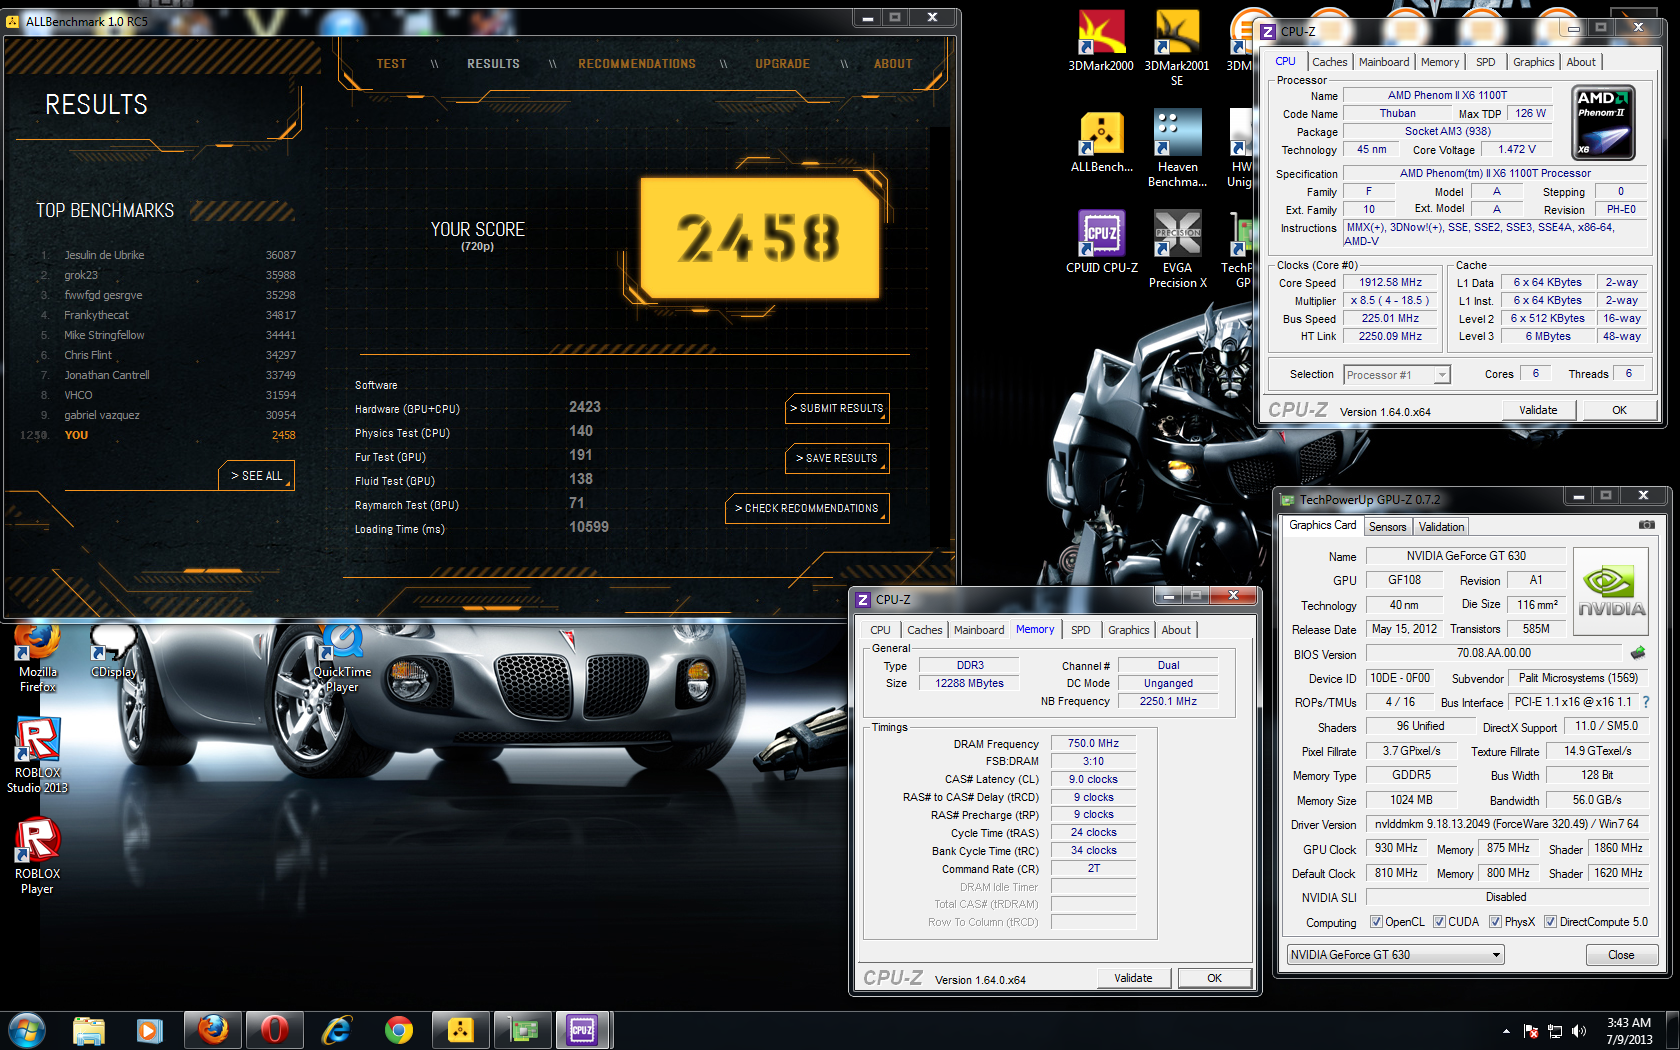This screenshot has width=1680, height=1050.
Task: Launch QuickTime Player desktop icon
Action: (342, 658)
